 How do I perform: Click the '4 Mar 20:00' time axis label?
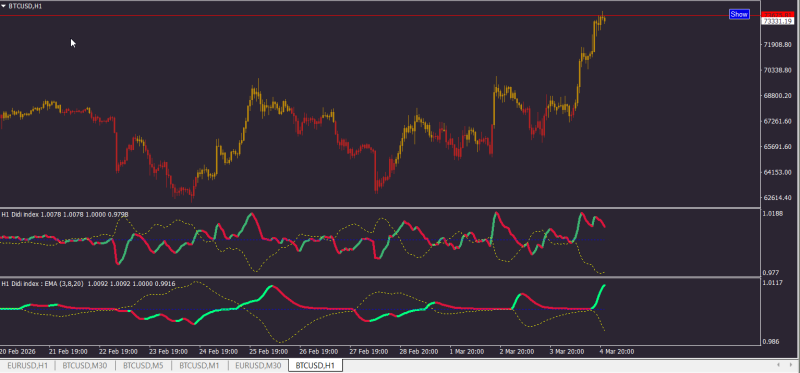pos(617,352)
